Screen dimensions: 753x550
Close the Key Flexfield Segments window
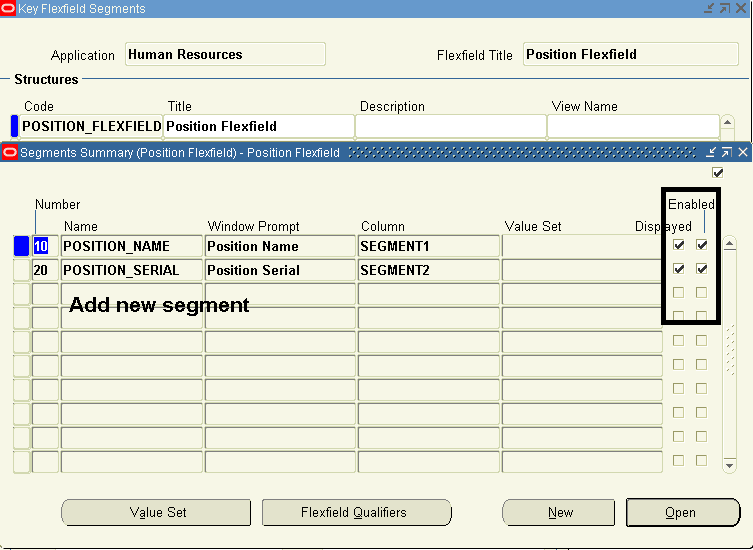(x=742, y=9)
